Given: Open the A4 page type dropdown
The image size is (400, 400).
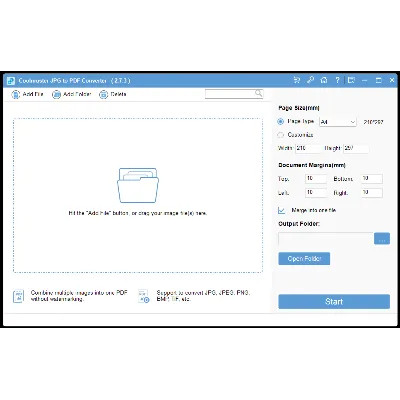Looking at the screenshot, I should coord(338,122).
